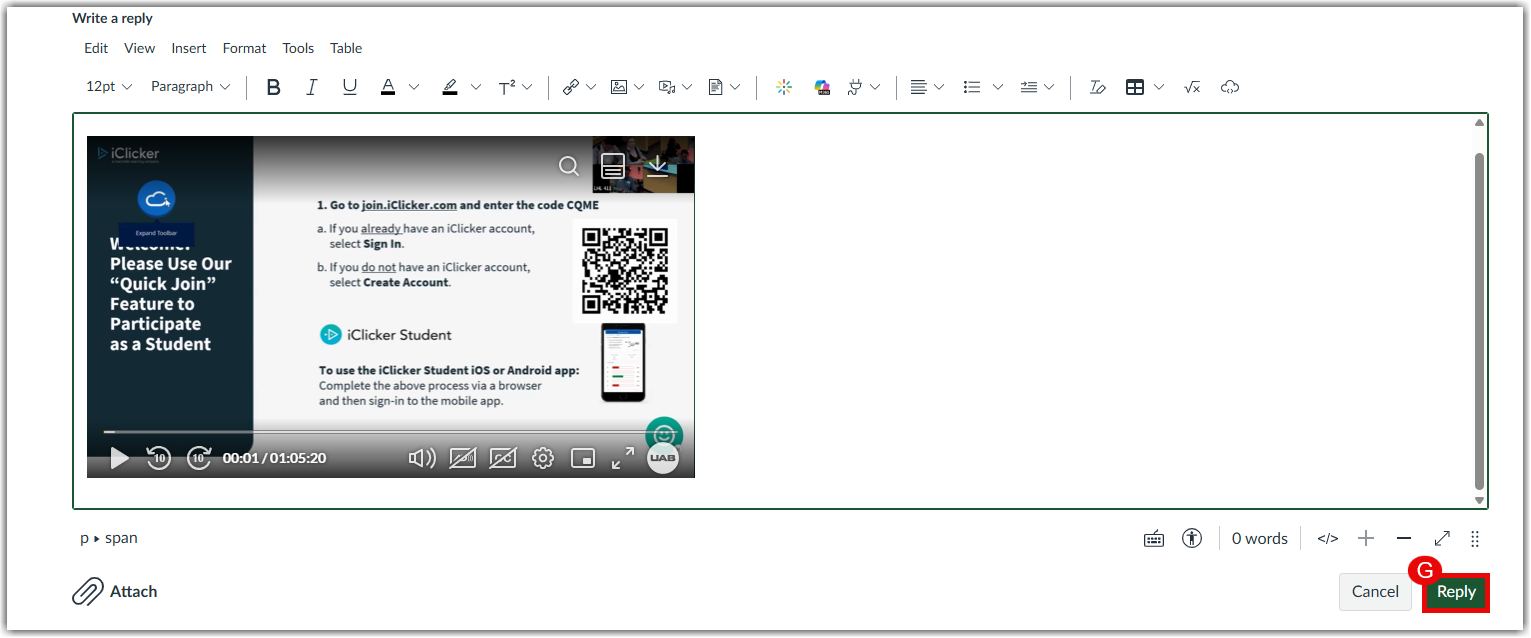Screen dimensions: 1531x638
Task: Switch the video to fullscreen
Action: (623, 458)
